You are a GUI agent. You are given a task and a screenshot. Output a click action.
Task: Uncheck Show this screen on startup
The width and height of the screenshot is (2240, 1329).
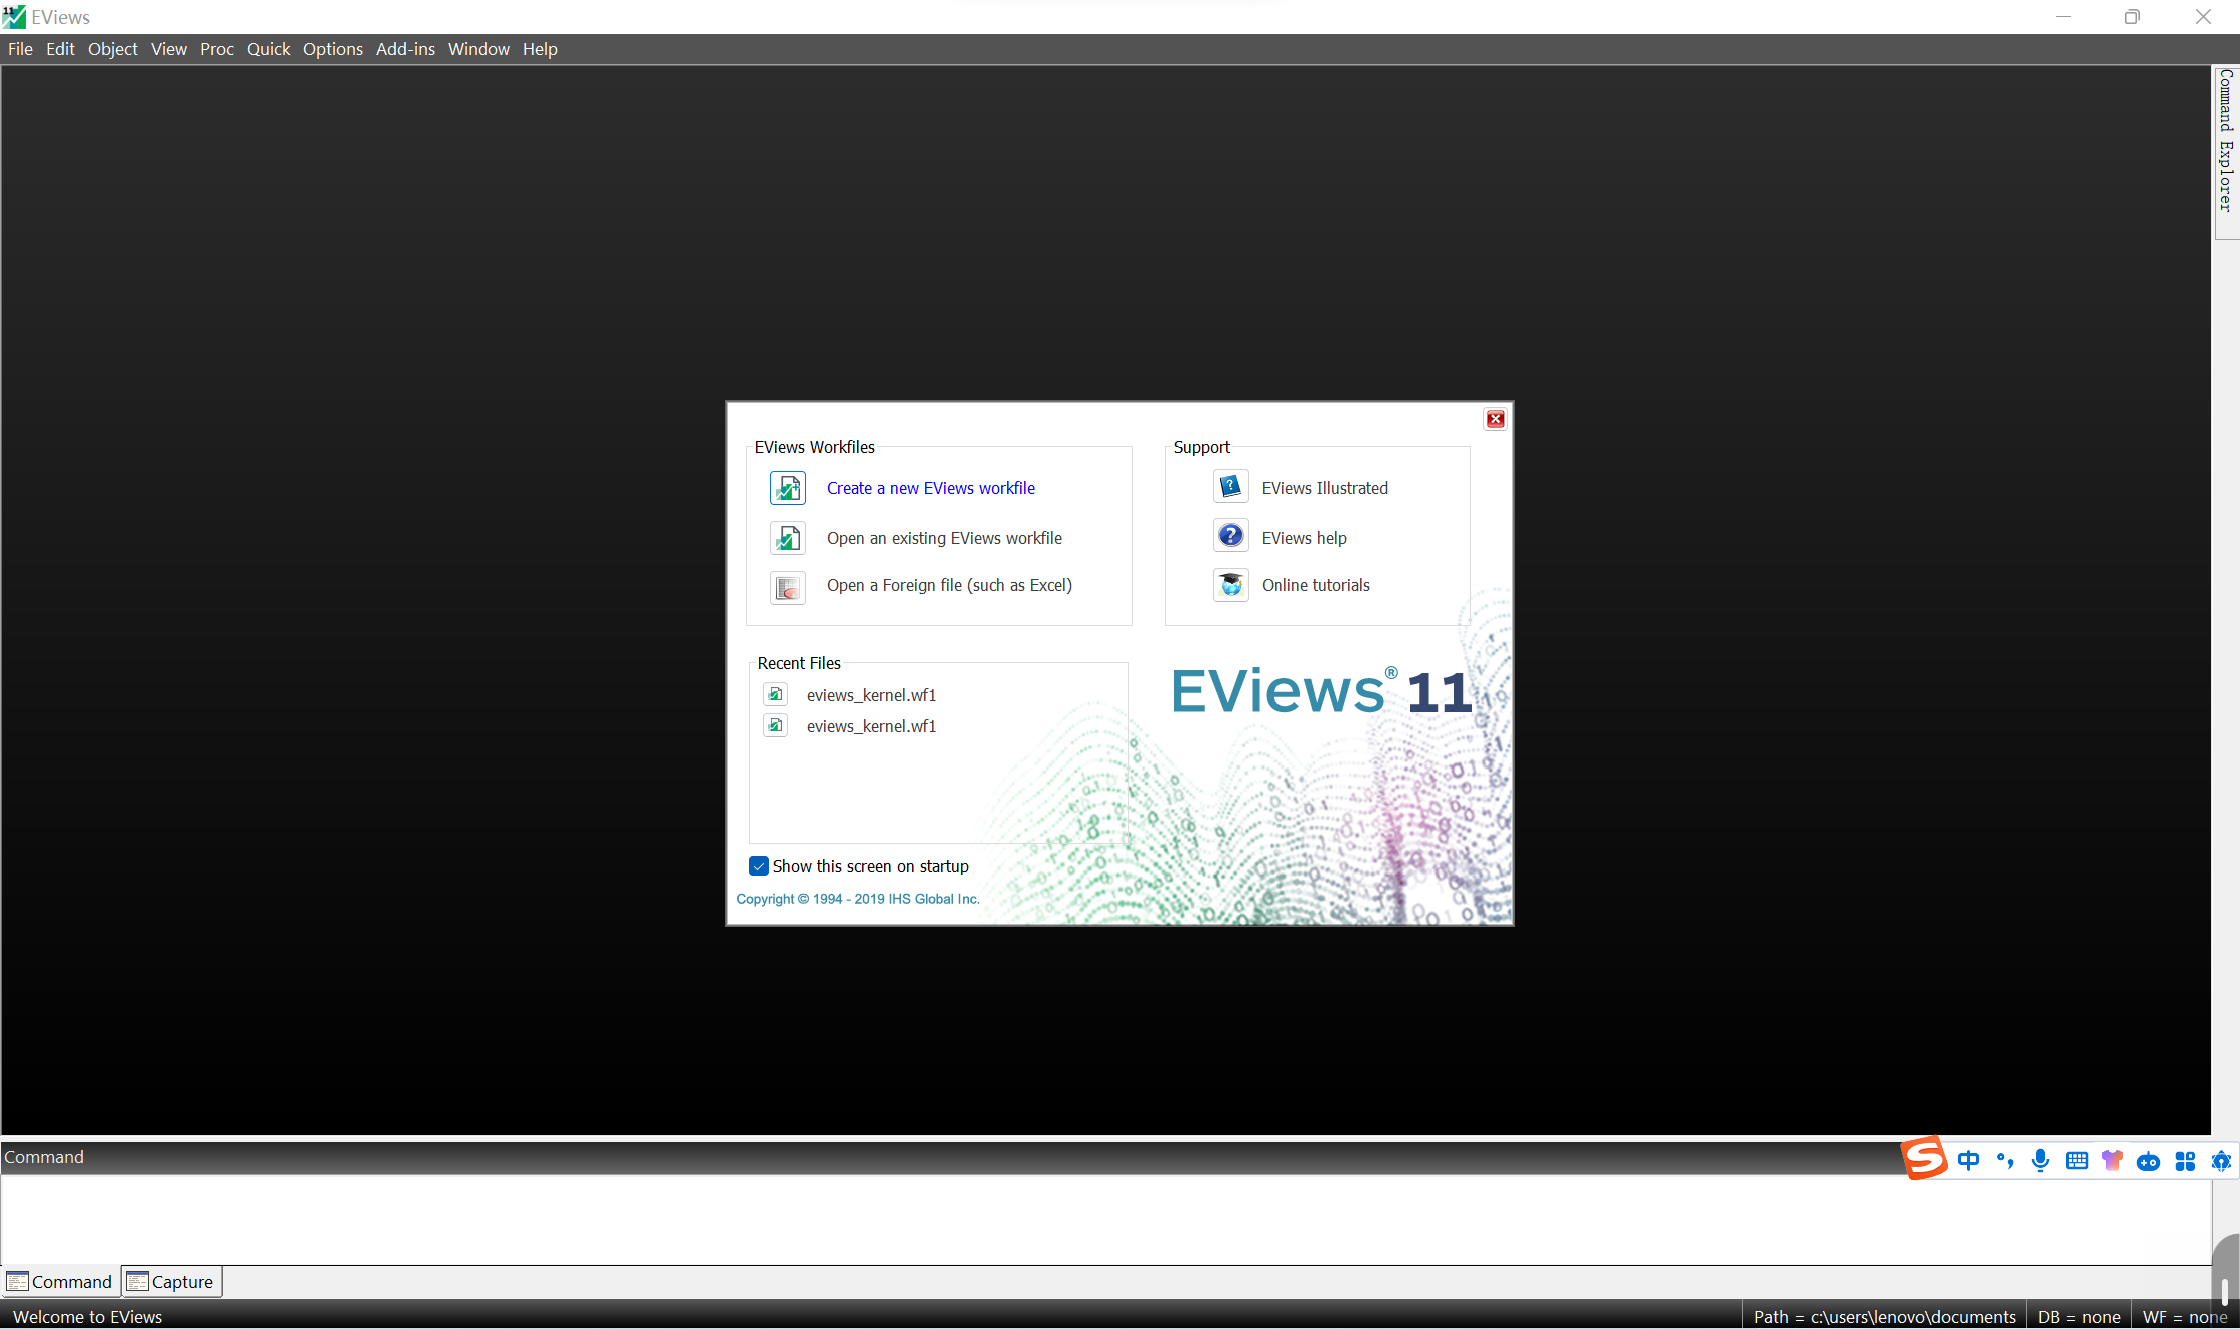coord(759,866)
